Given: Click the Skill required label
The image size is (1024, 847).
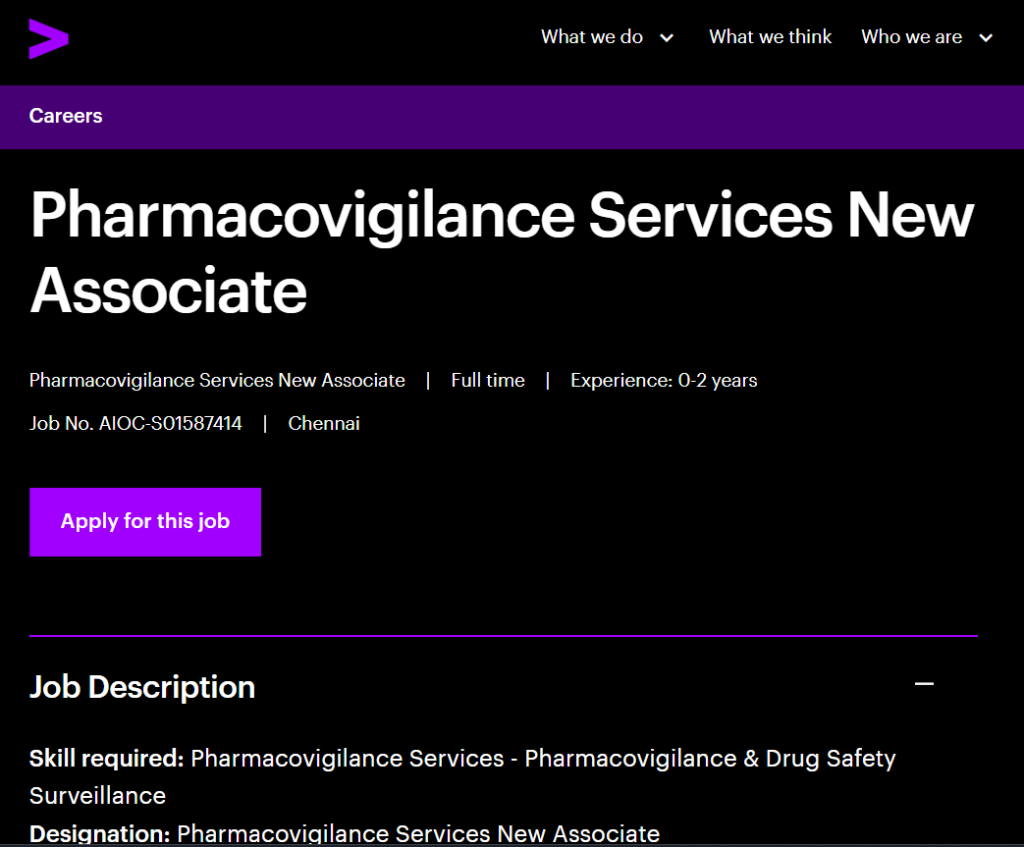Looking at the screenshot, I should (107, 758).
